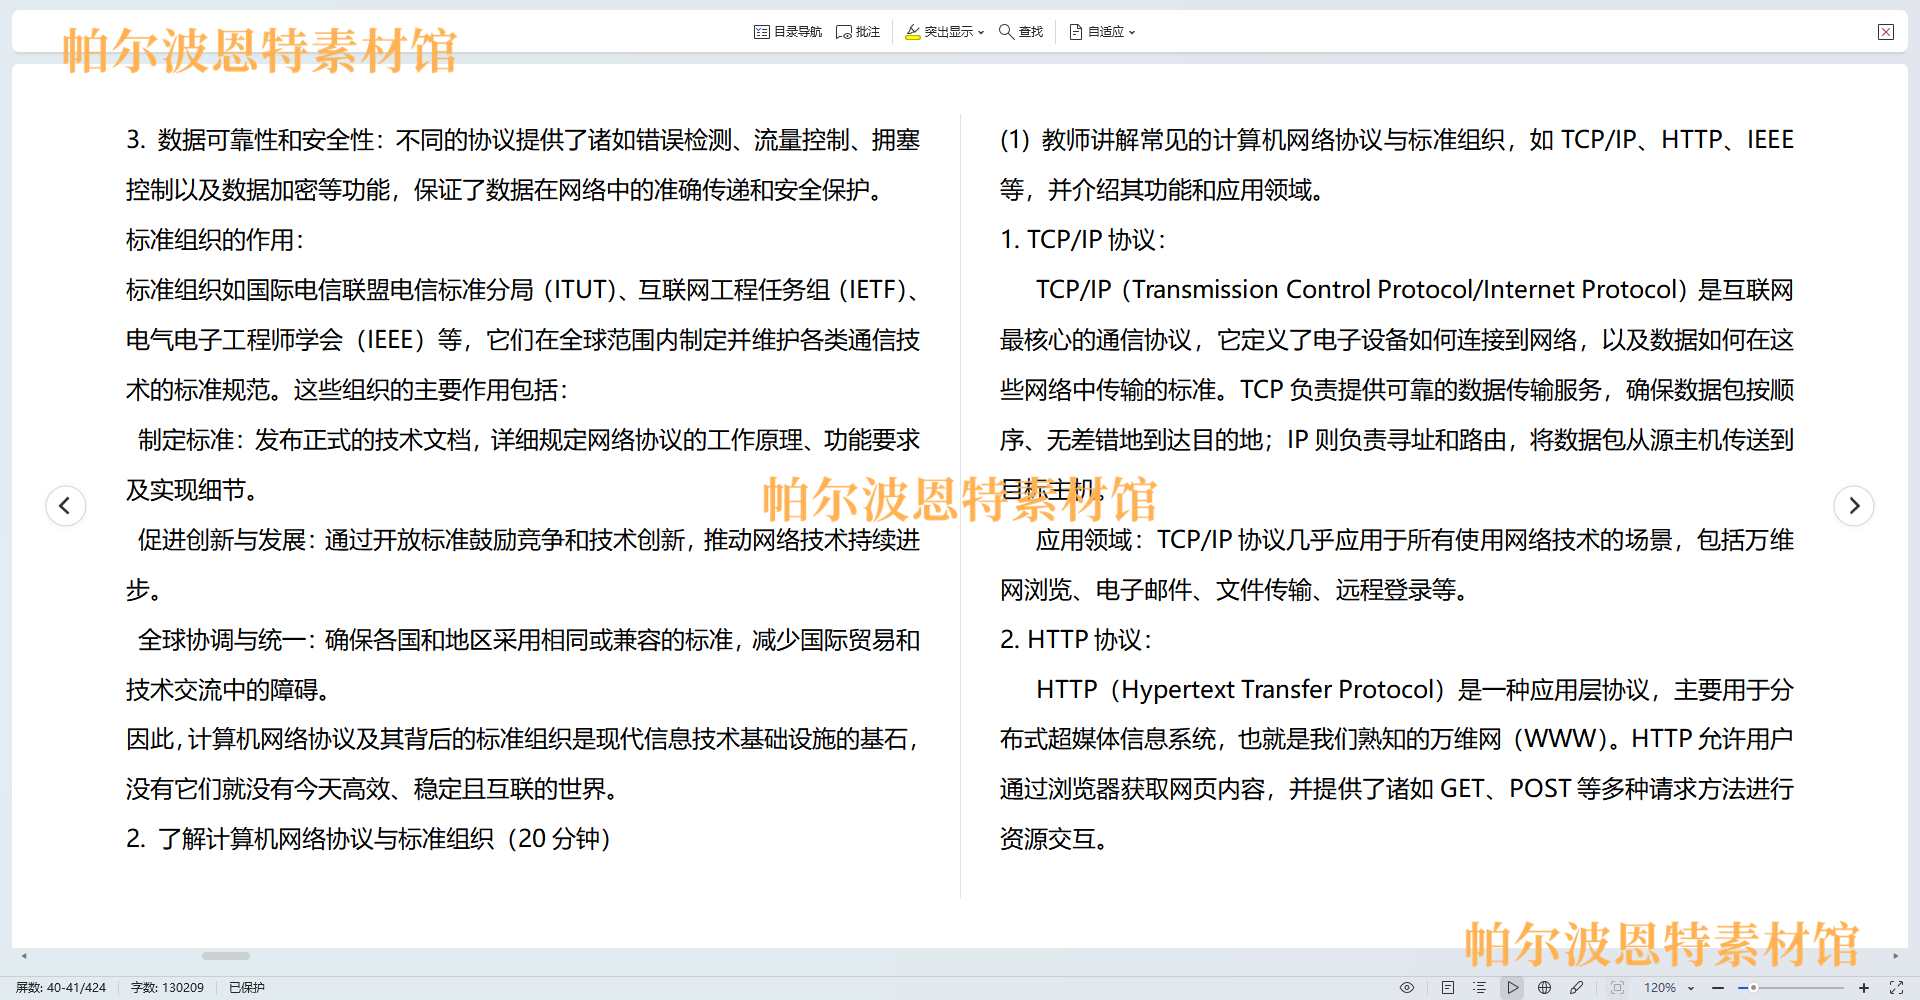Click the scrollbar right arrow
Screen dimensions: 1920x1000
1895,956
